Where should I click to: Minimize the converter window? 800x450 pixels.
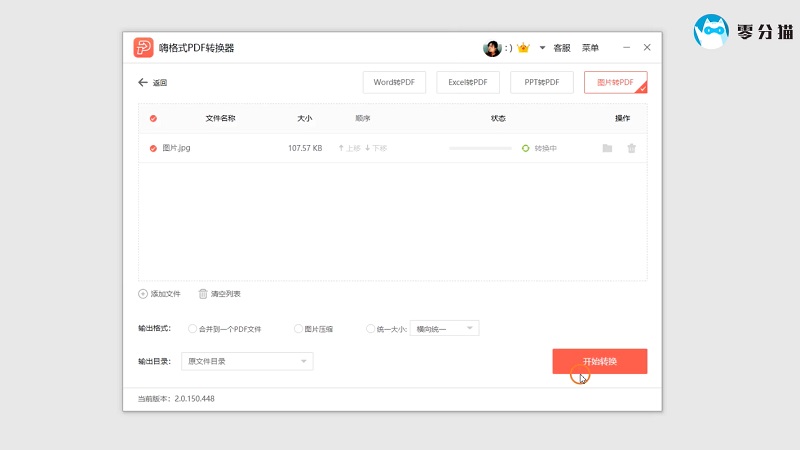(627, 47)
